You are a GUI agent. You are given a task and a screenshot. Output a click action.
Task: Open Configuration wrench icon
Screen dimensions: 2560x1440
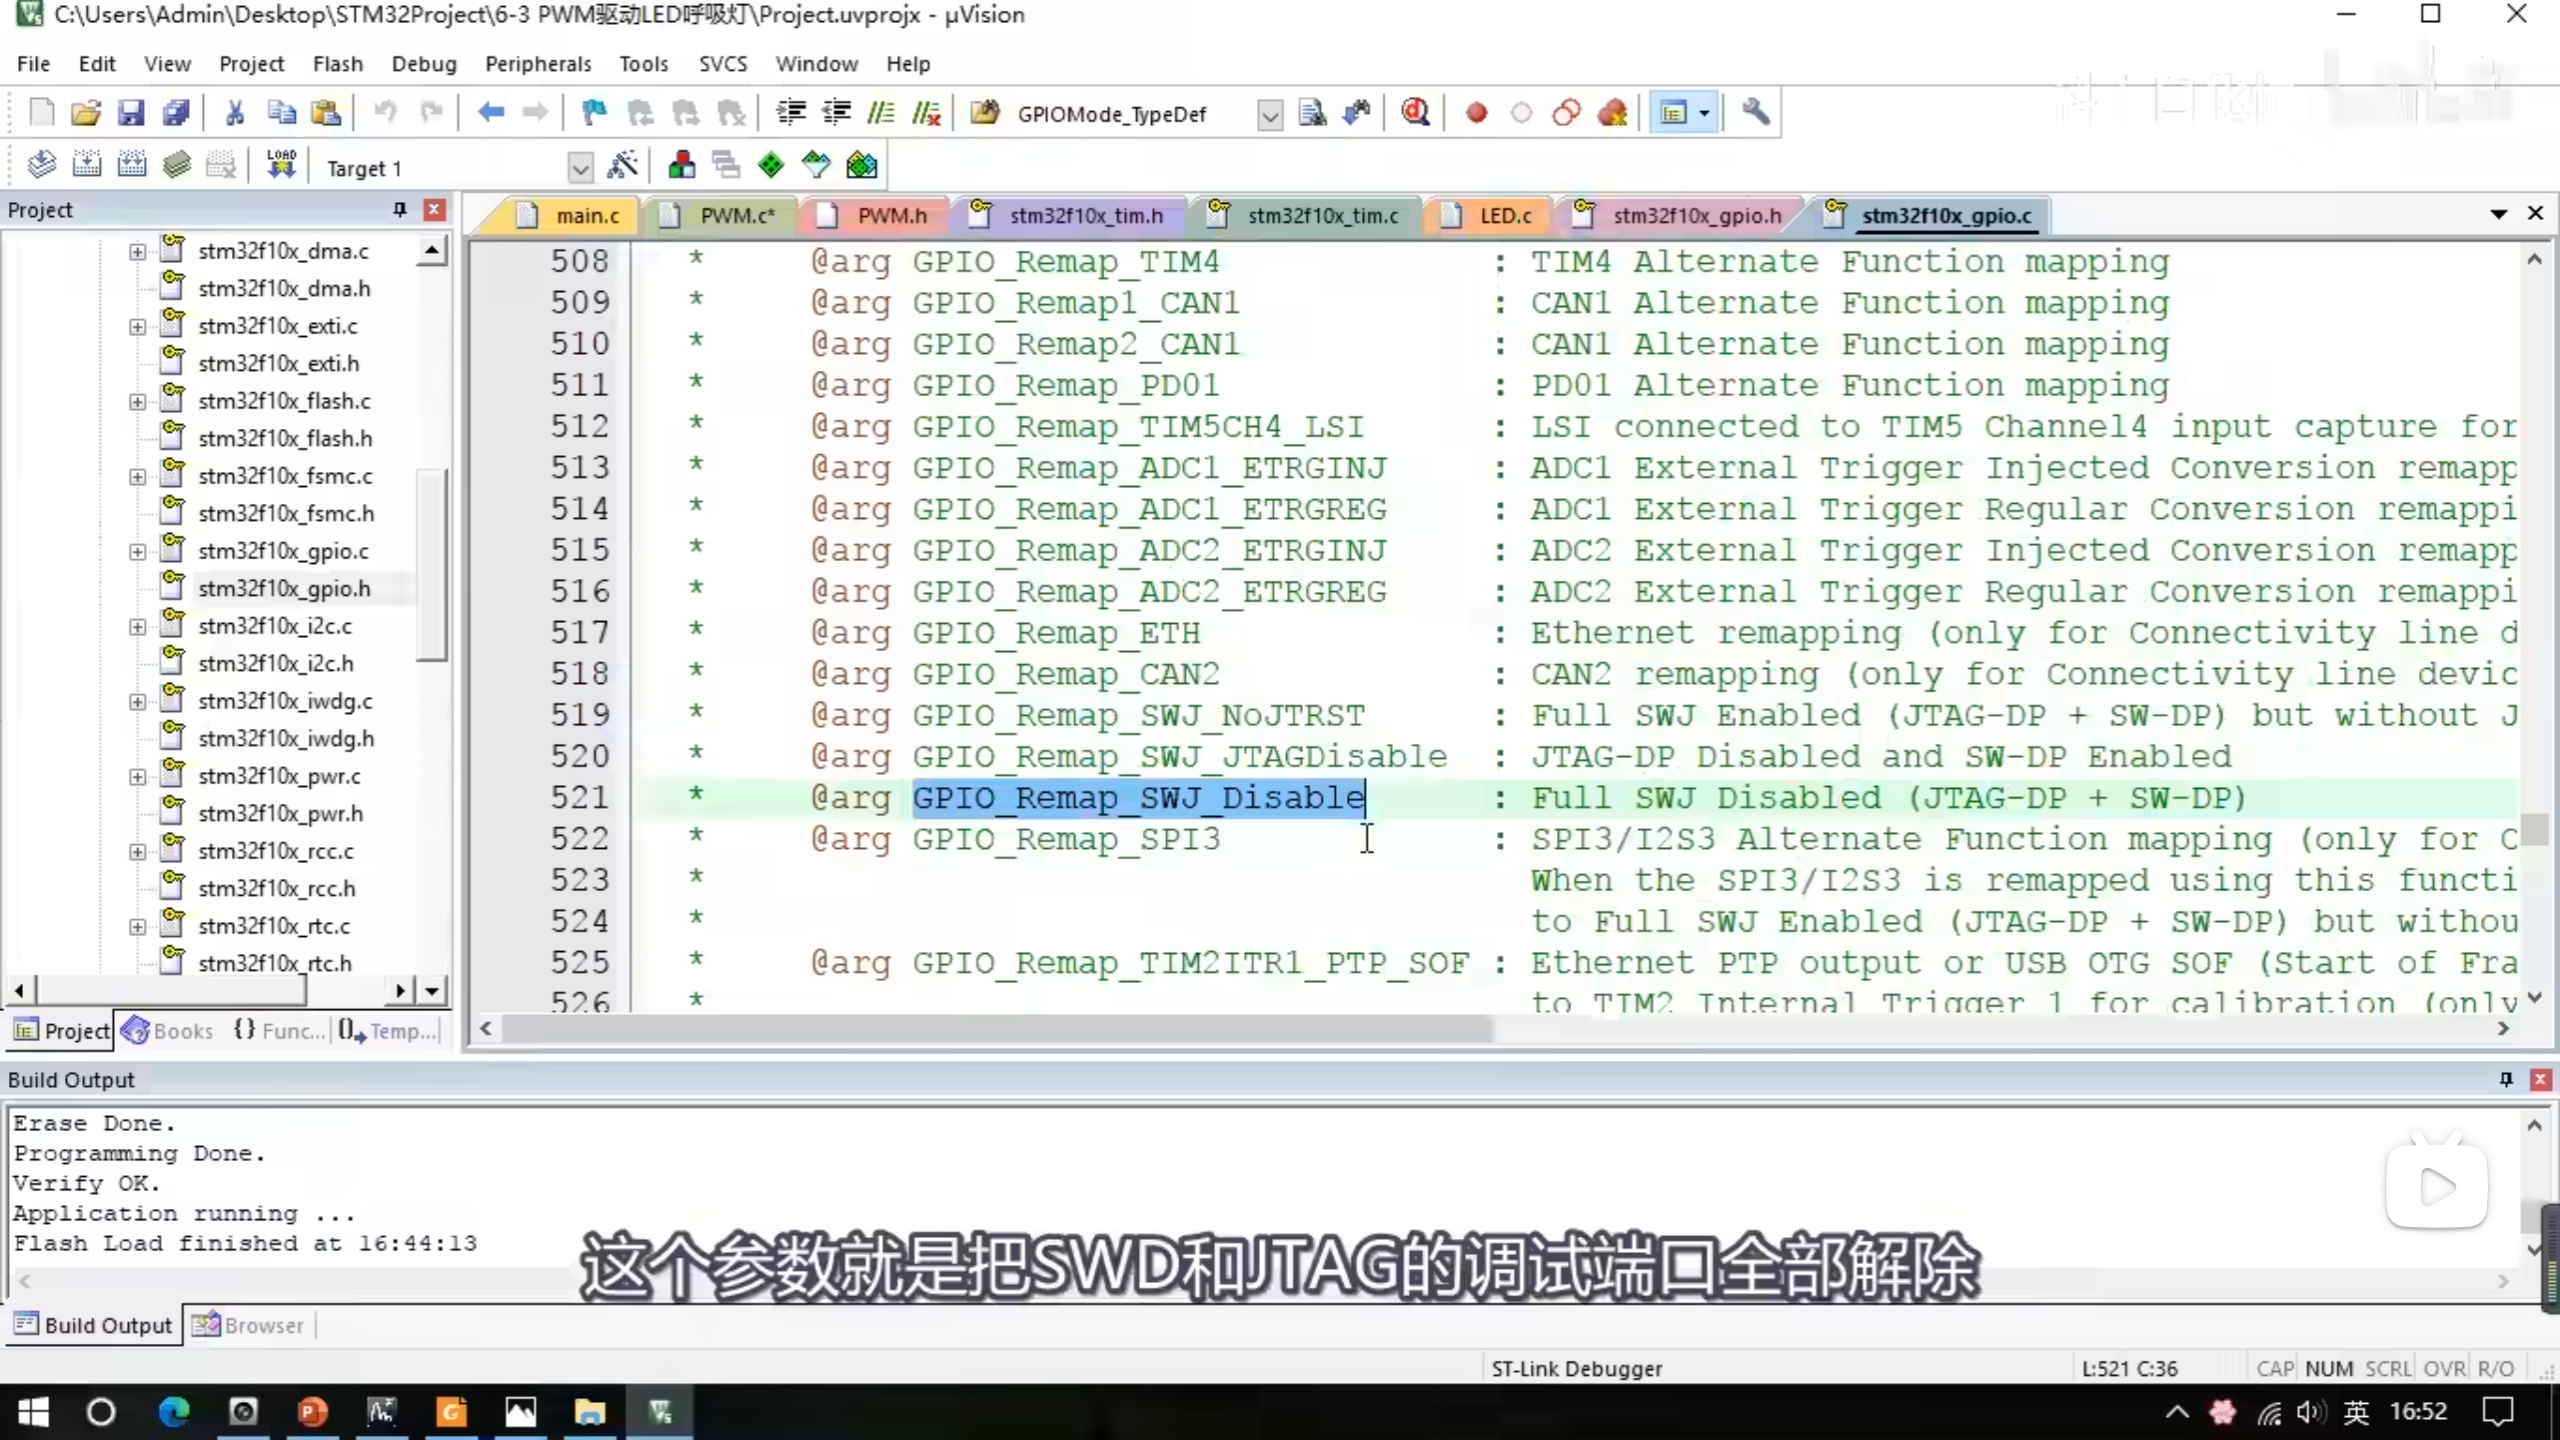(1755, 112)
